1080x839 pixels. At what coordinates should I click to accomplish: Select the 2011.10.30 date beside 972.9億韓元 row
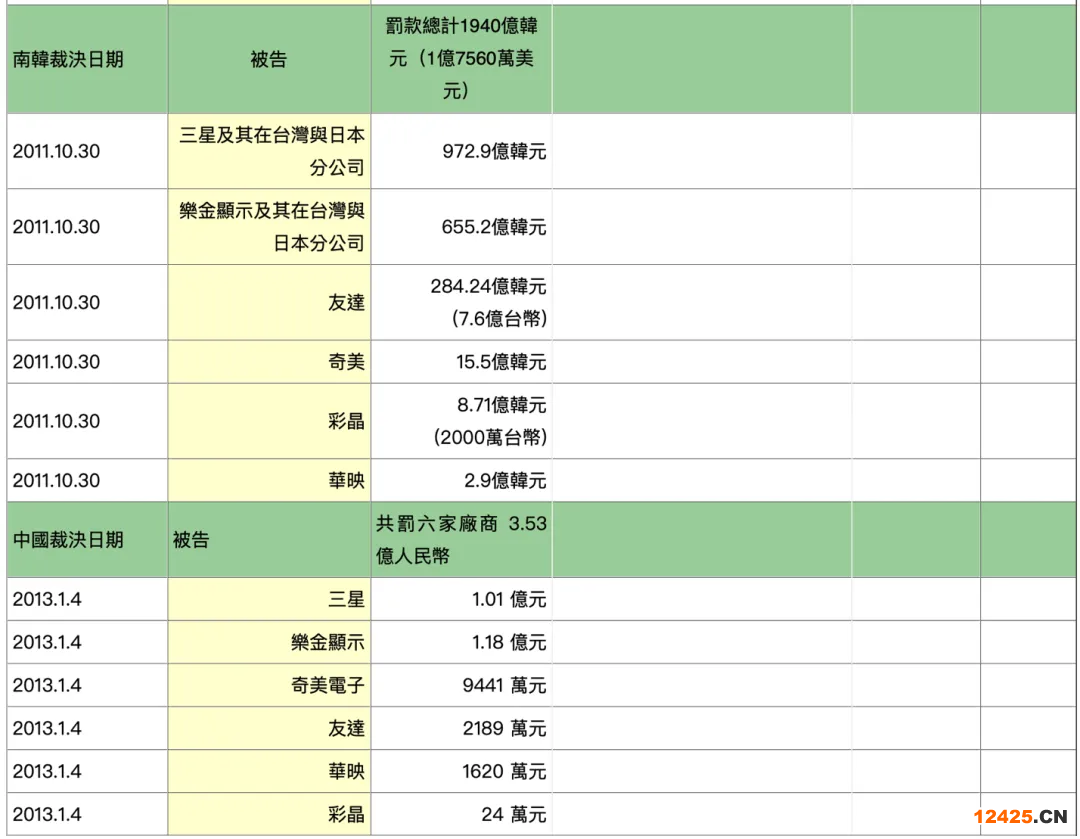[56, 151]
